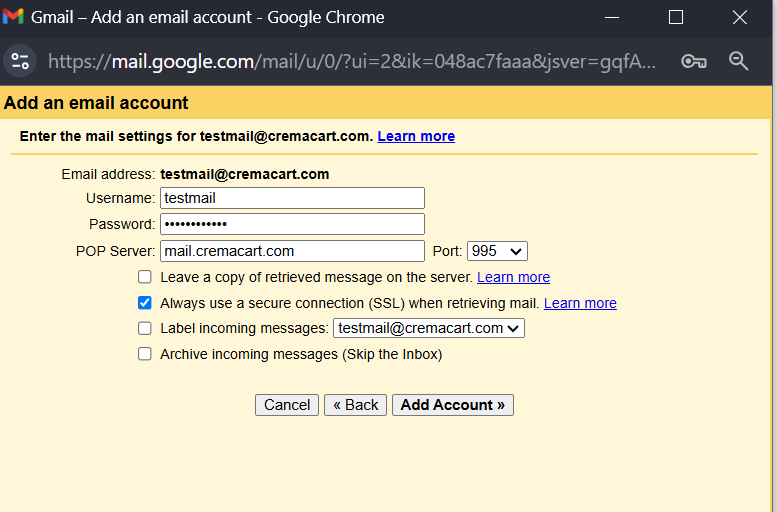Minimize the Chrome popup window
Screen dimensions: 777x512
(612, 17)
